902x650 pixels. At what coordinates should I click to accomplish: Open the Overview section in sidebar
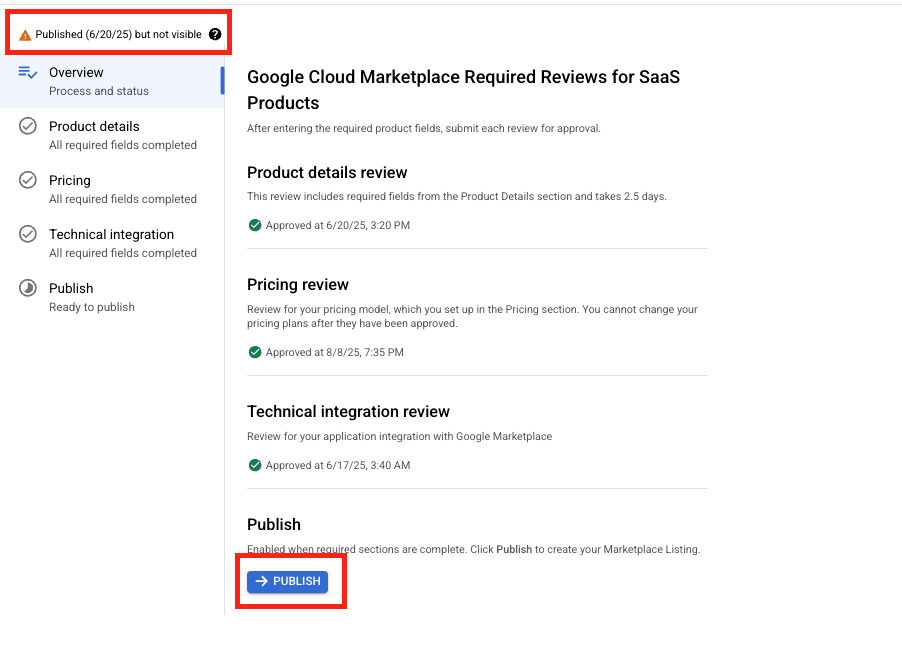112,81
